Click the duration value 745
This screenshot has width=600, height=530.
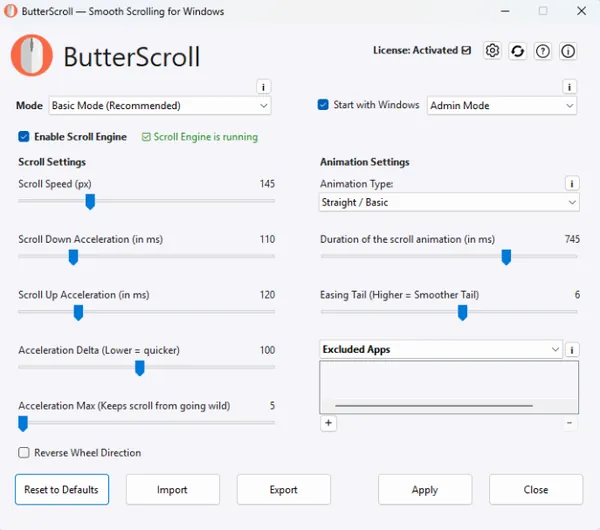tap(572, 239)
